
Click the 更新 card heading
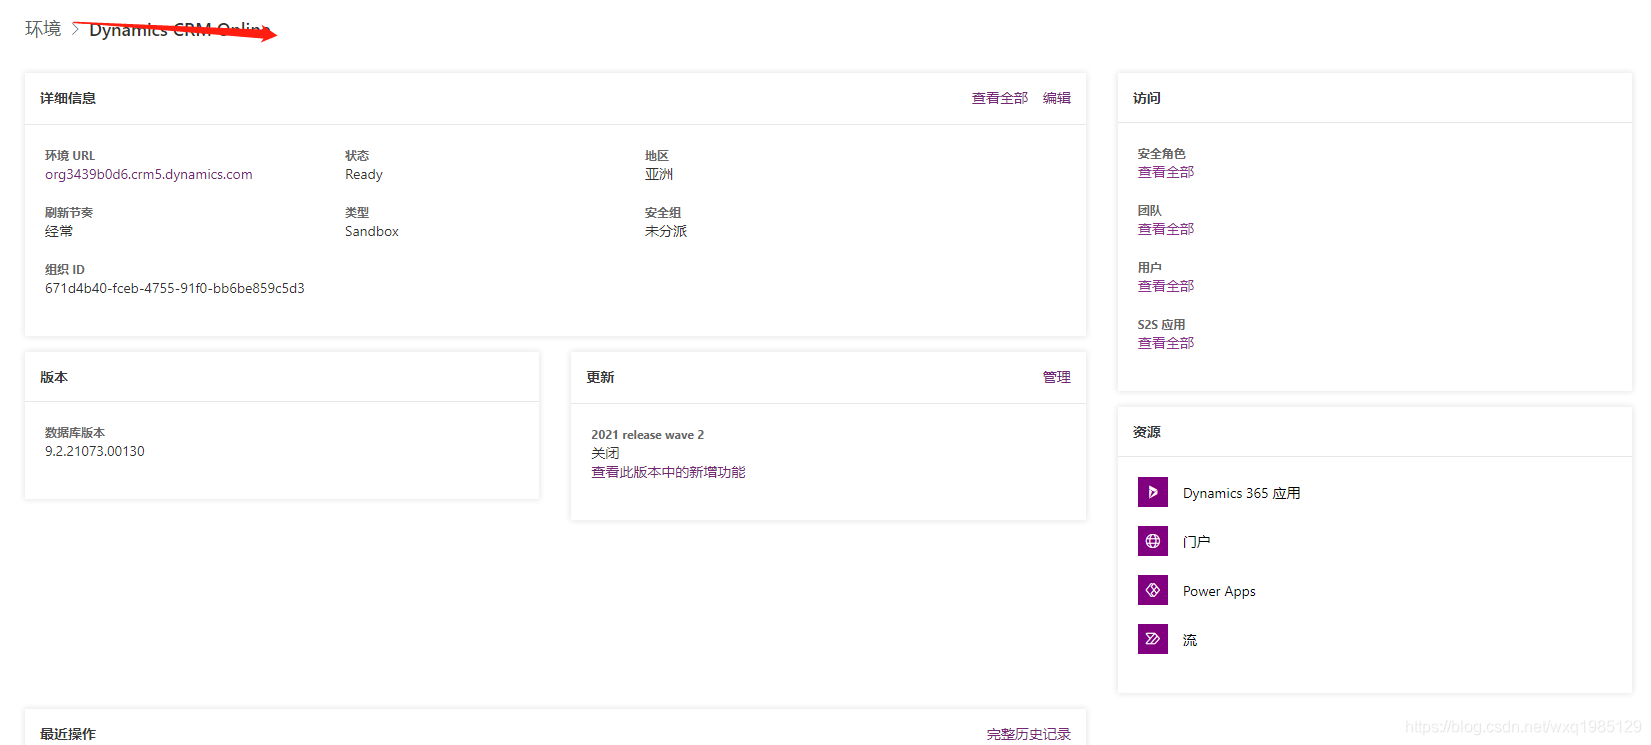(x=600, y=377)
